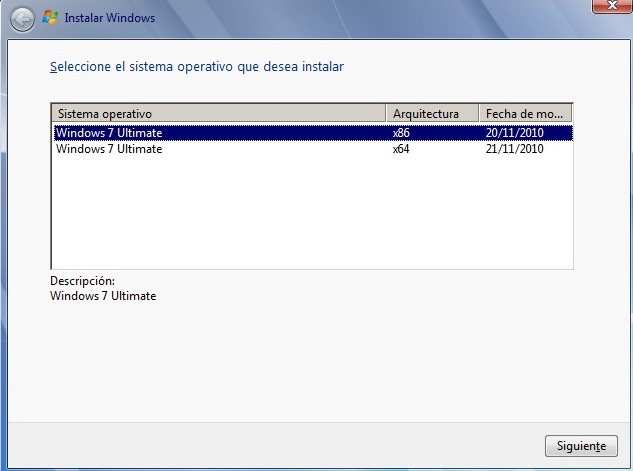Click the x64 architecture cell

pos(401,149)
